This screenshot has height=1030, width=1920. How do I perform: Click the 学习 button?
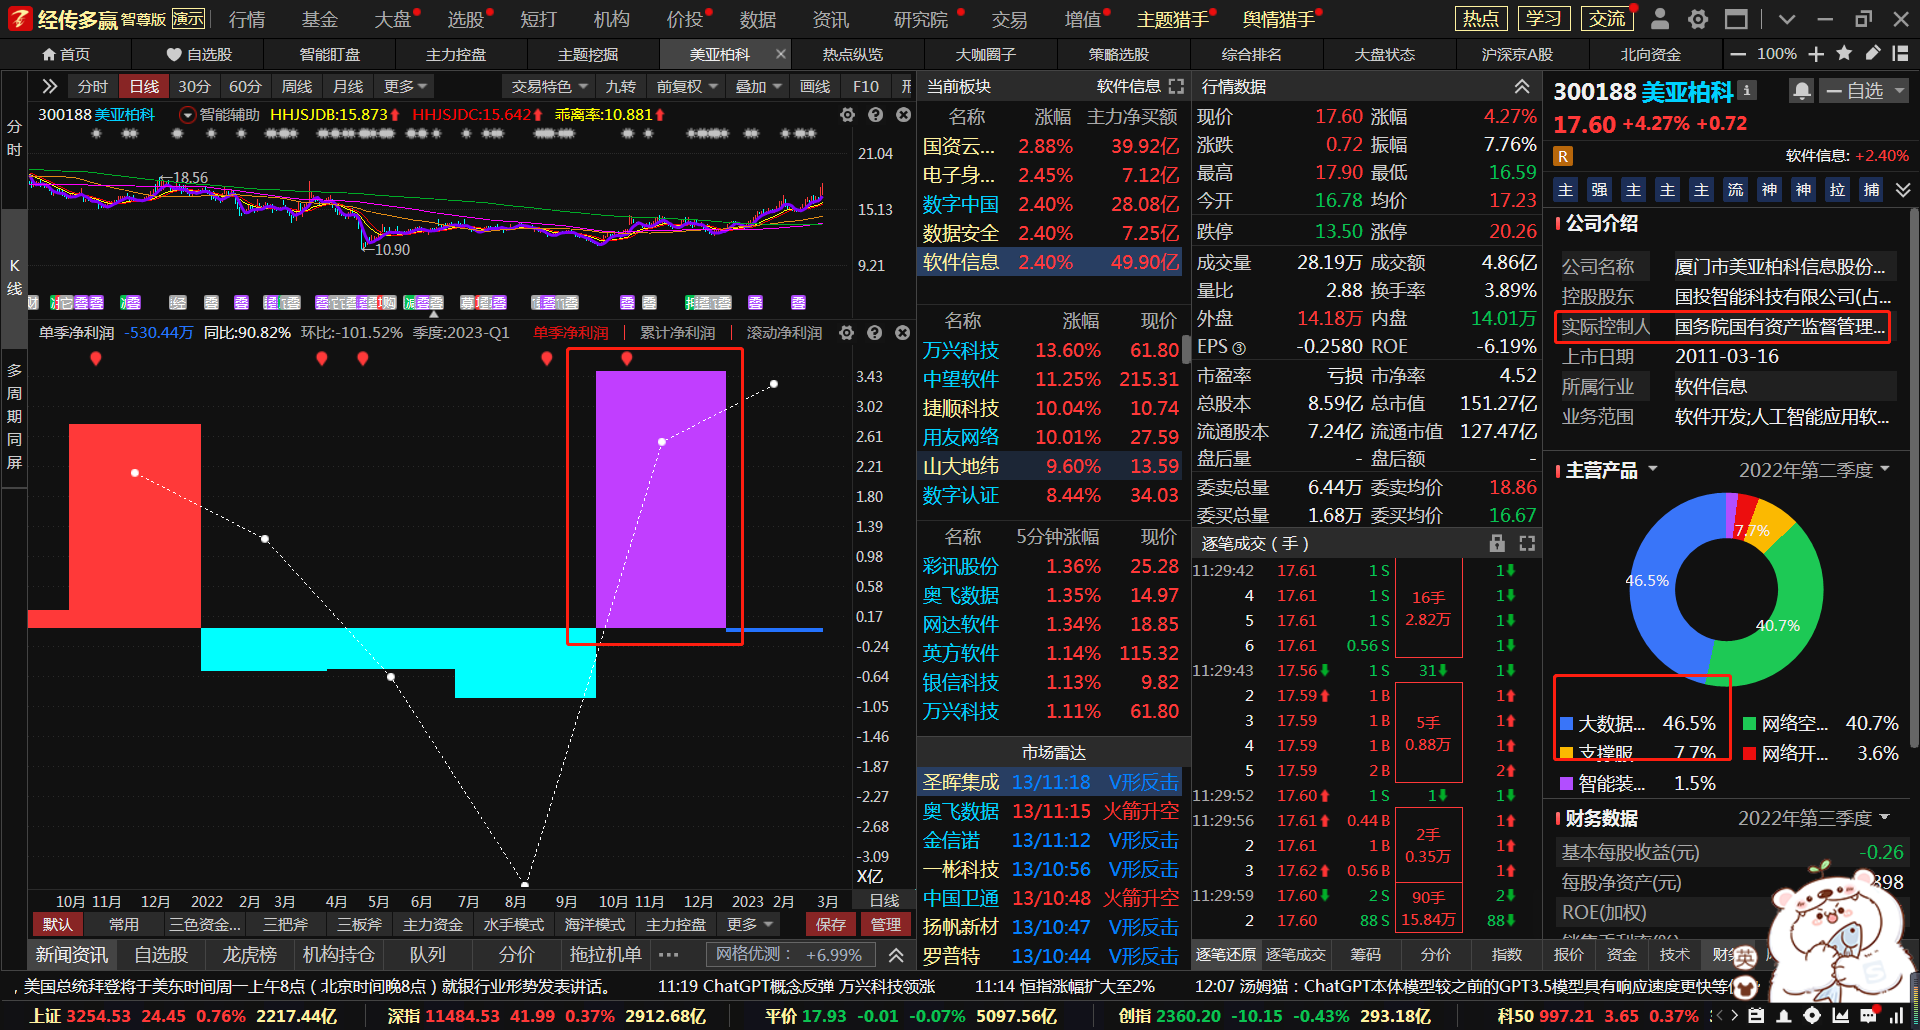tap(1544, 19)
